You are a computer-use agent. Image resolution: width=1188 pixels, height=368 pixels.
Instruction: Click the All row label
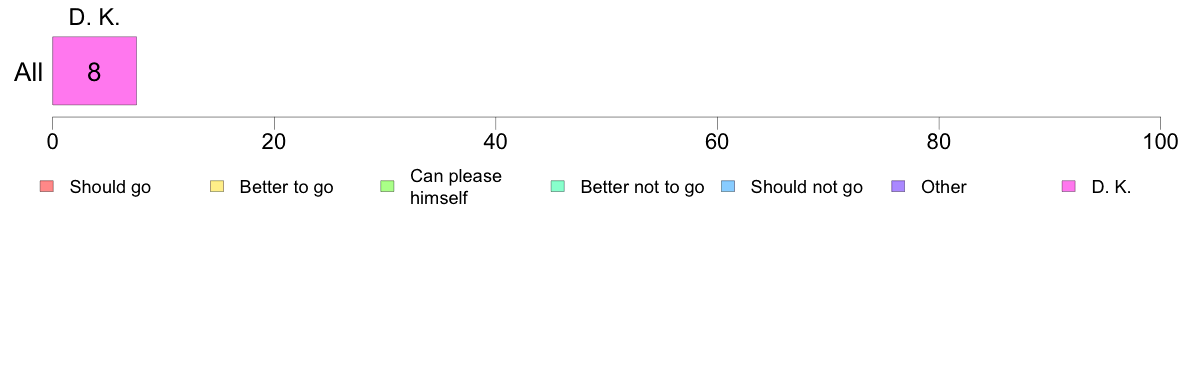point(28,73)
